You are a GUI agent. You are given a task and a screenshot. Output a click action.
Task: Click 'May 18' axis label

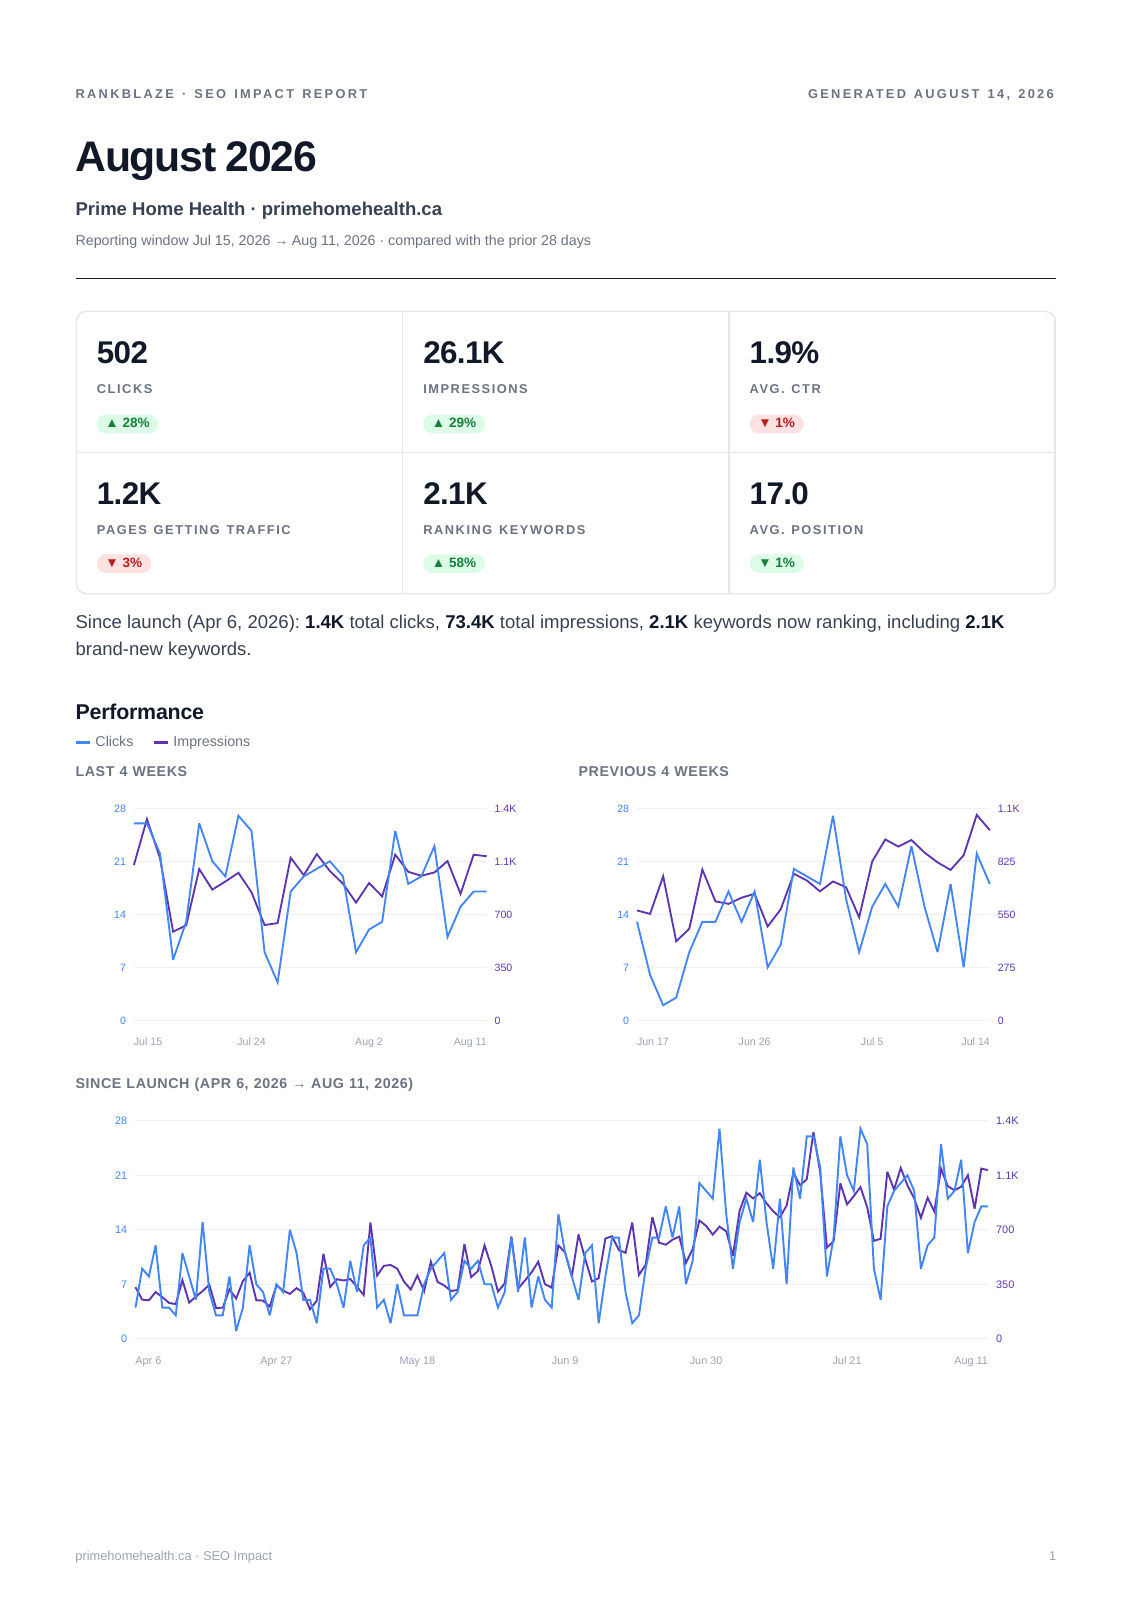417,1361
